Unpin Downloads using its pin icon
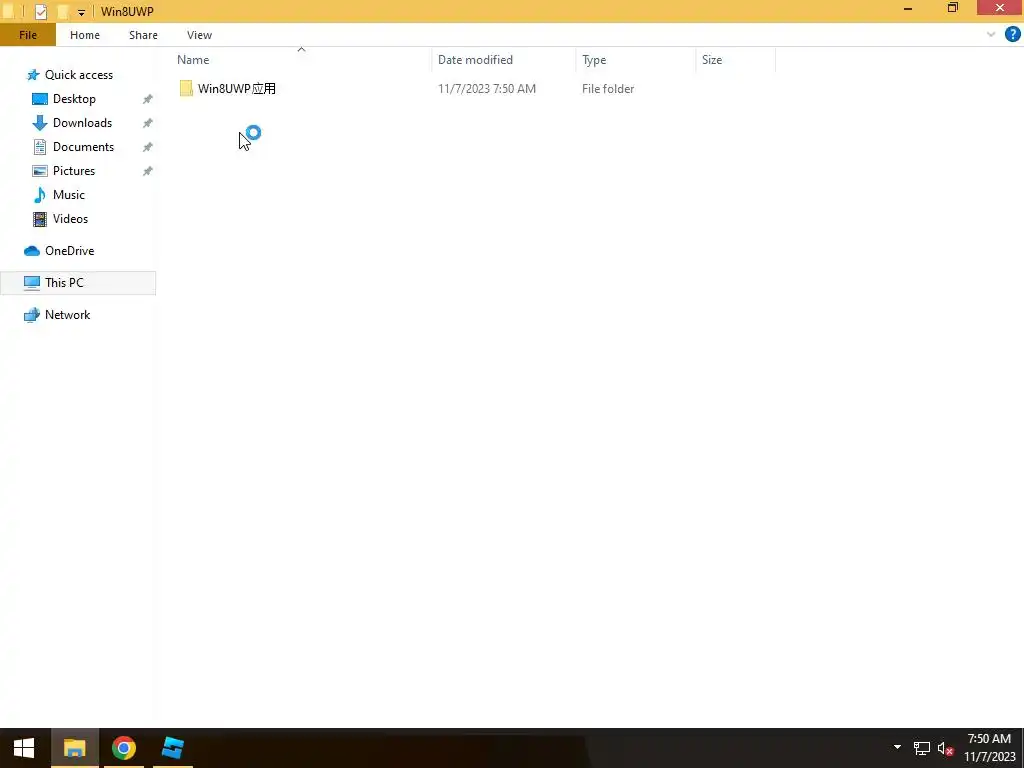 click(148, 123)
